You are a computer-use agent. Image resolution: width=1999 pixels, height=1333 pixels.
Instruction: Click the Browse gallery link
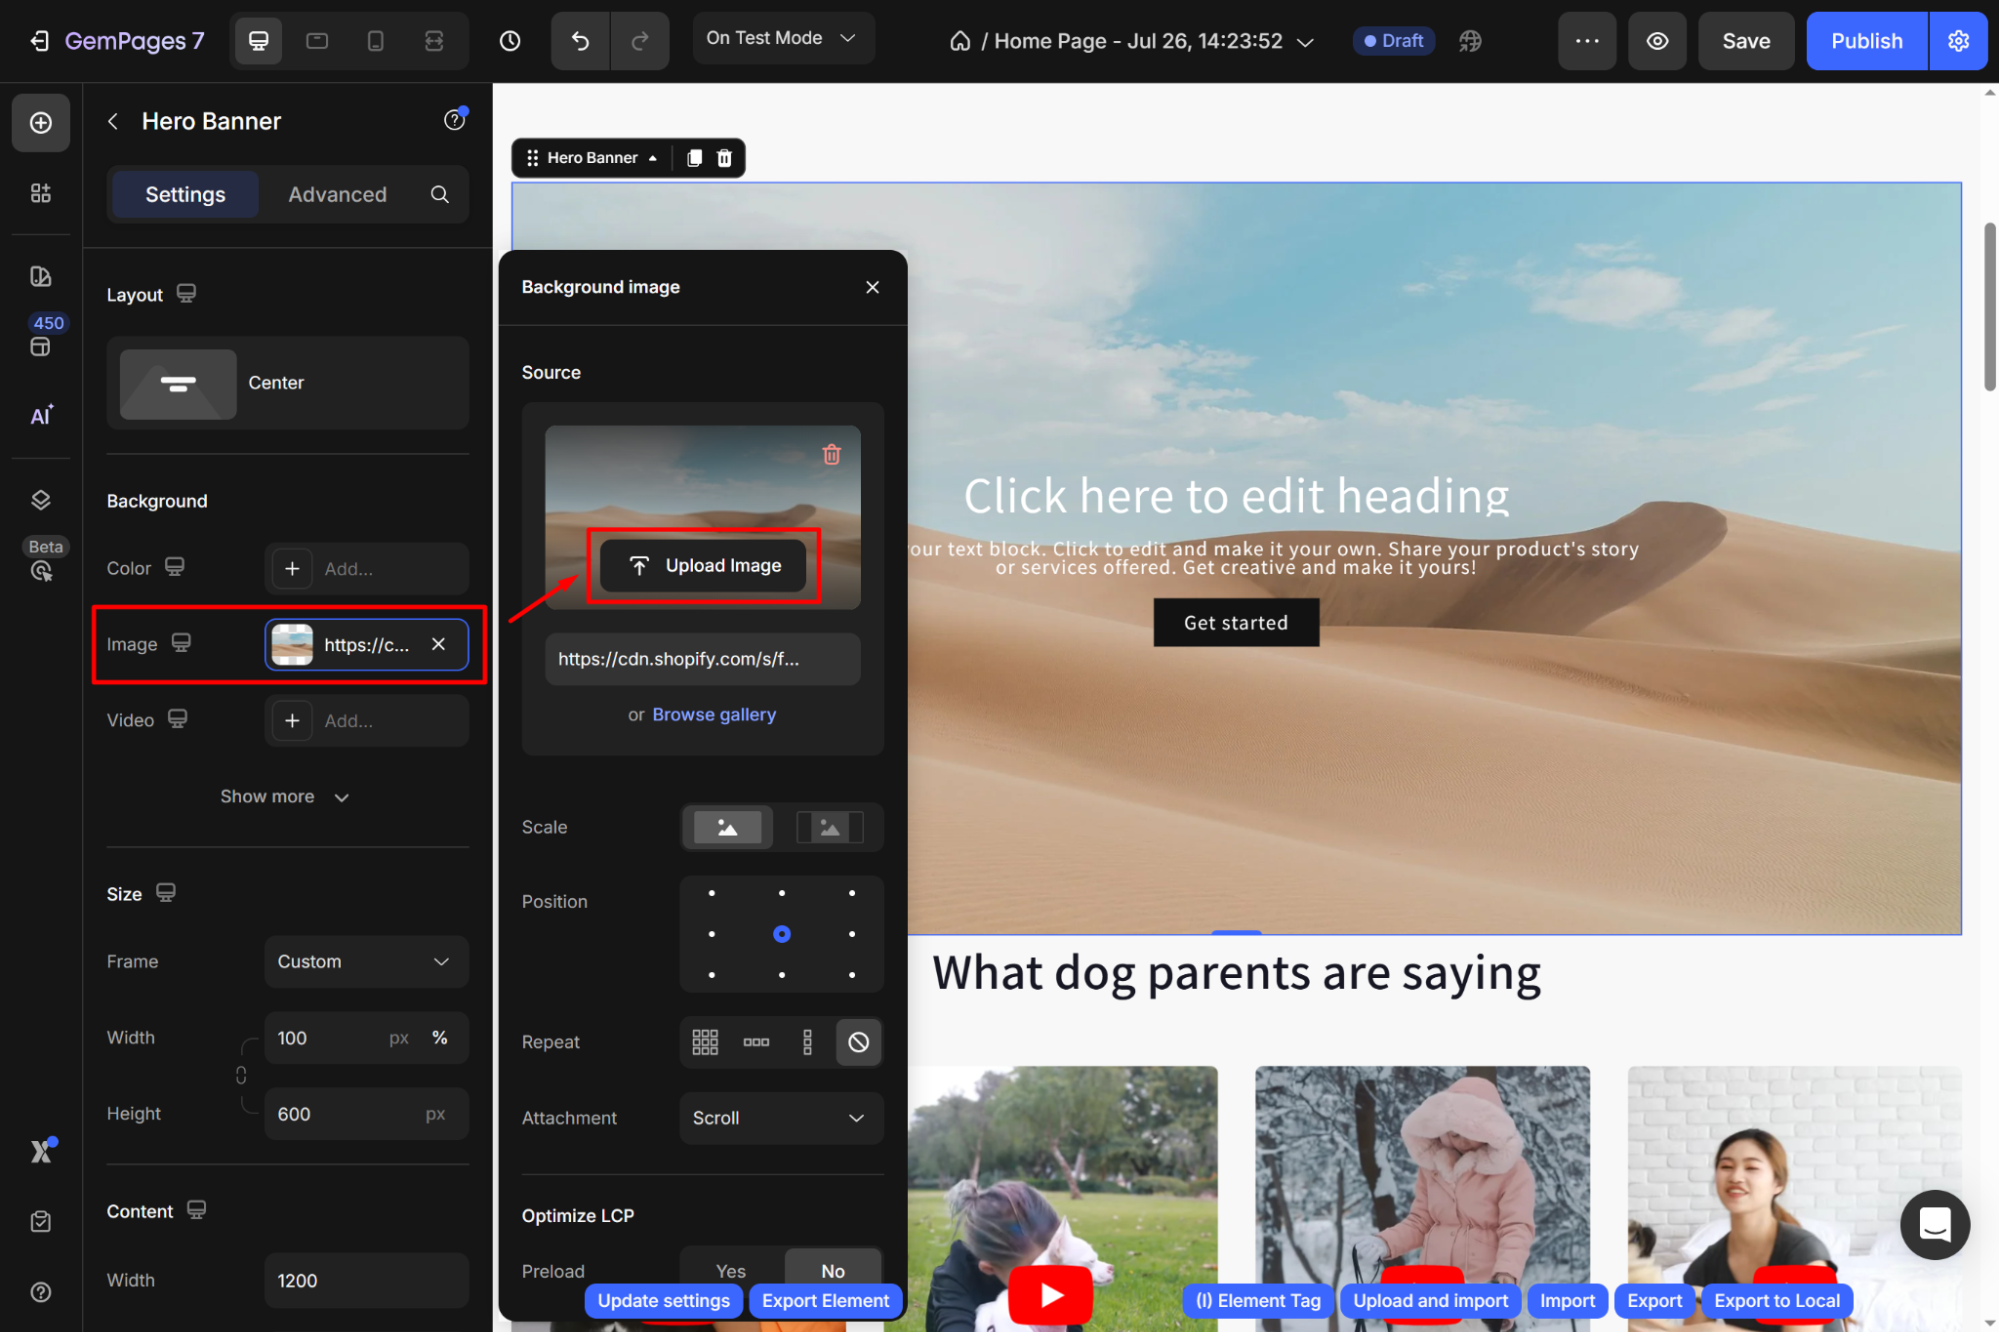[714, 714]
